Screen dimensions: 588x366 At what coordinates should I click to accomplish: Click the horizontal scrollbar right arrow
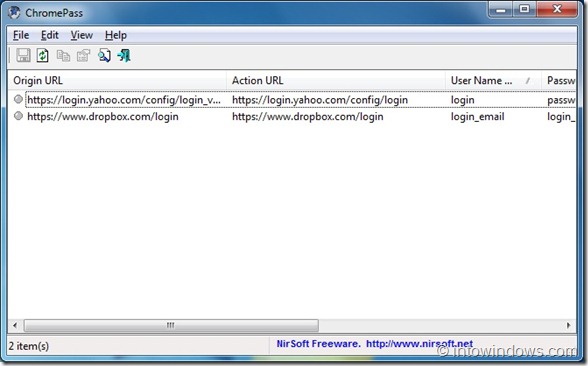tap(568, 325)
